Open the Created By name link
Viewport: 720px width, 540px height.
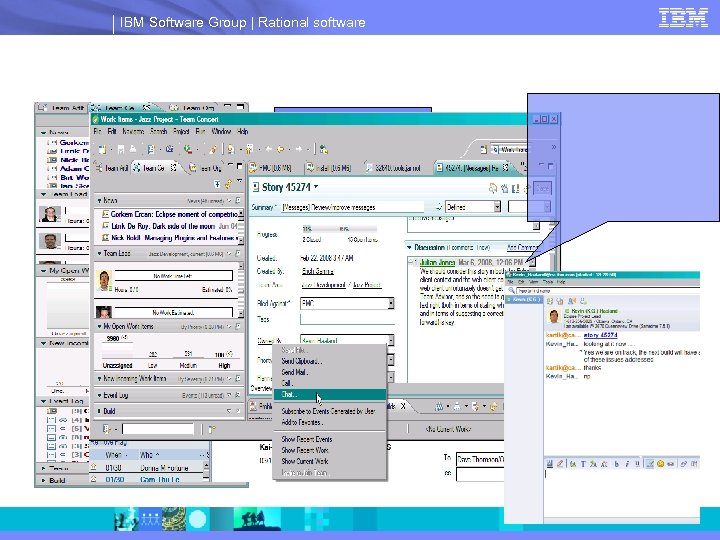pyautogui.click(x=318, y=271)
